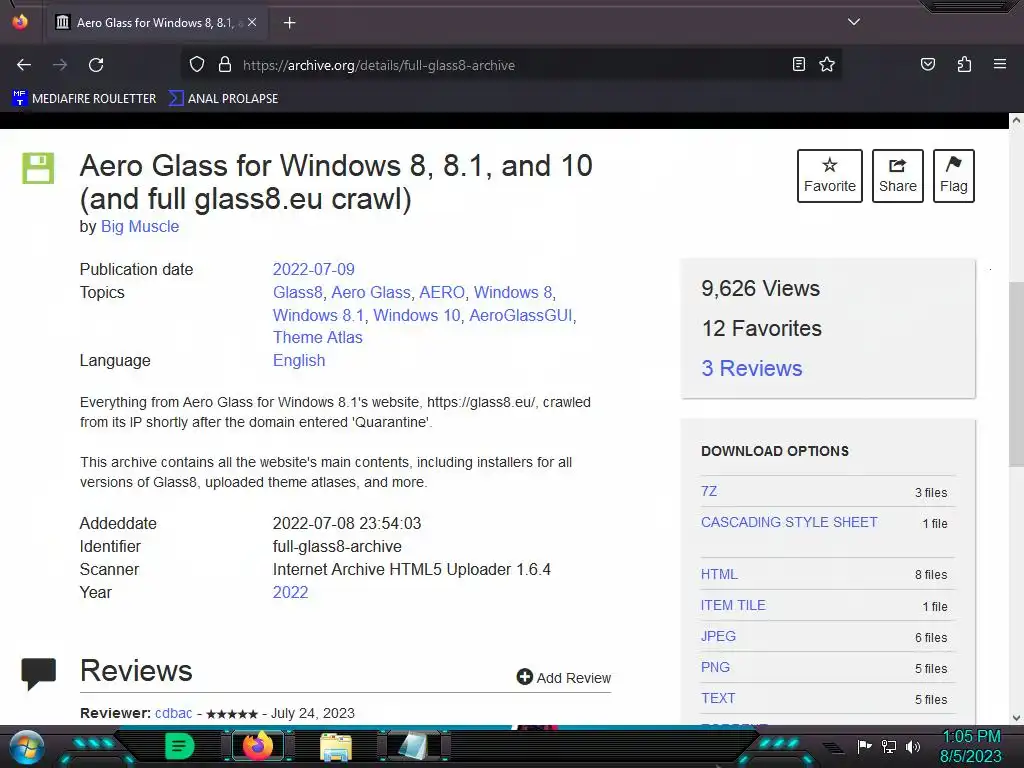Open the Aero Glass topic link
The width and height of the screenshot is (1024, 768).
[x=371, y=293]
